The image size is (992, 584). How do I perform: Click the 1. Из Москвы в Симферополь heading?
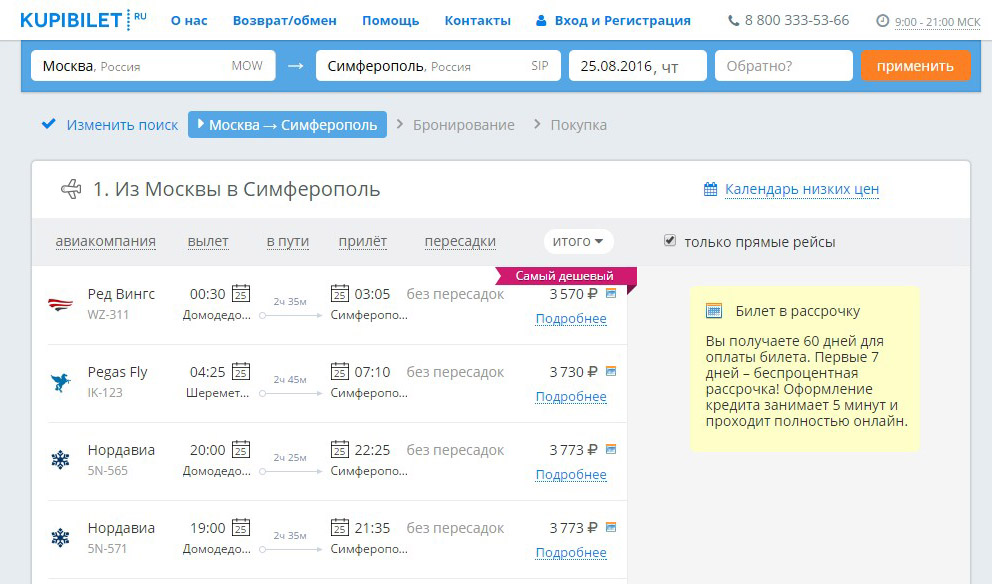[x=237, y=189]
